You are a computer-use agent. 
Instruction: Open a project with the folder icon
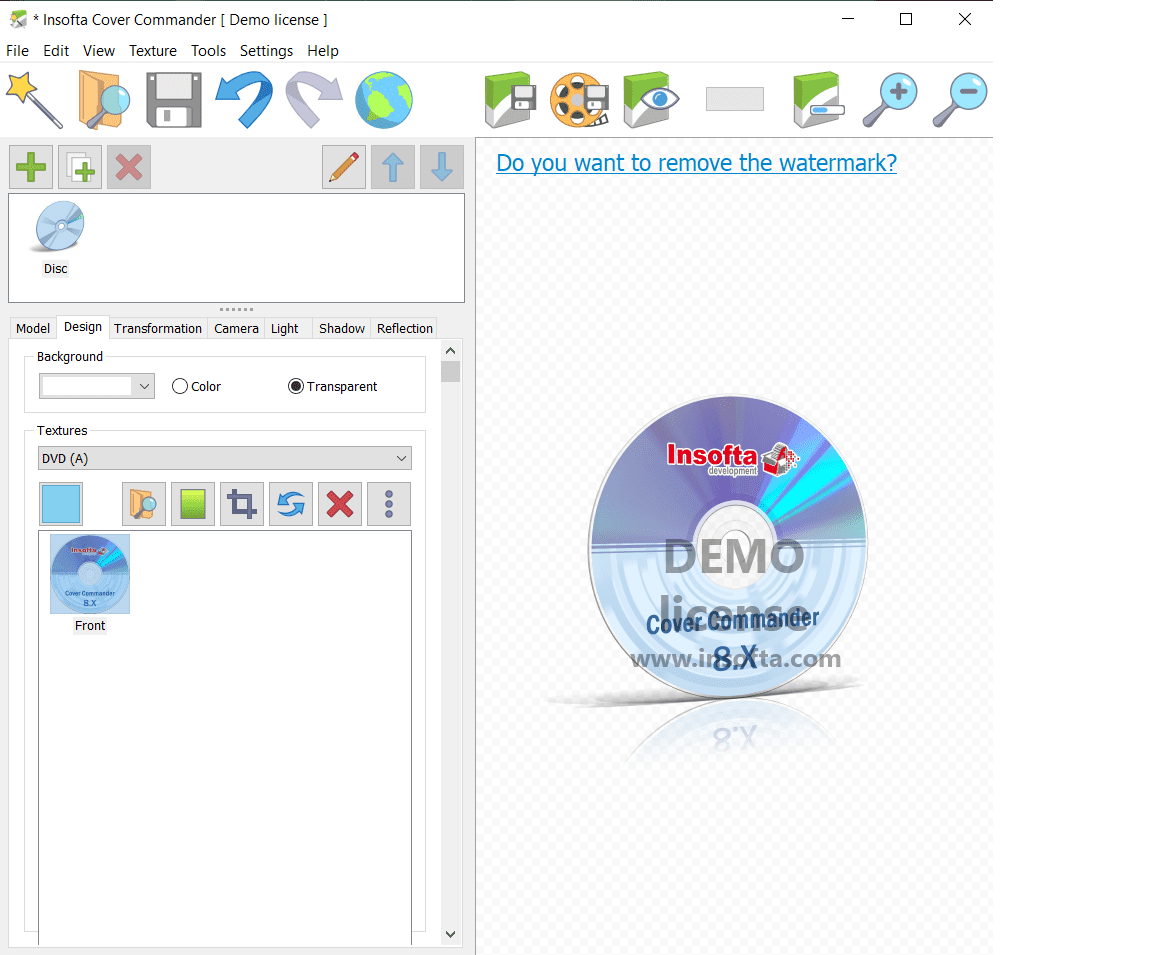tap(104, 100)
